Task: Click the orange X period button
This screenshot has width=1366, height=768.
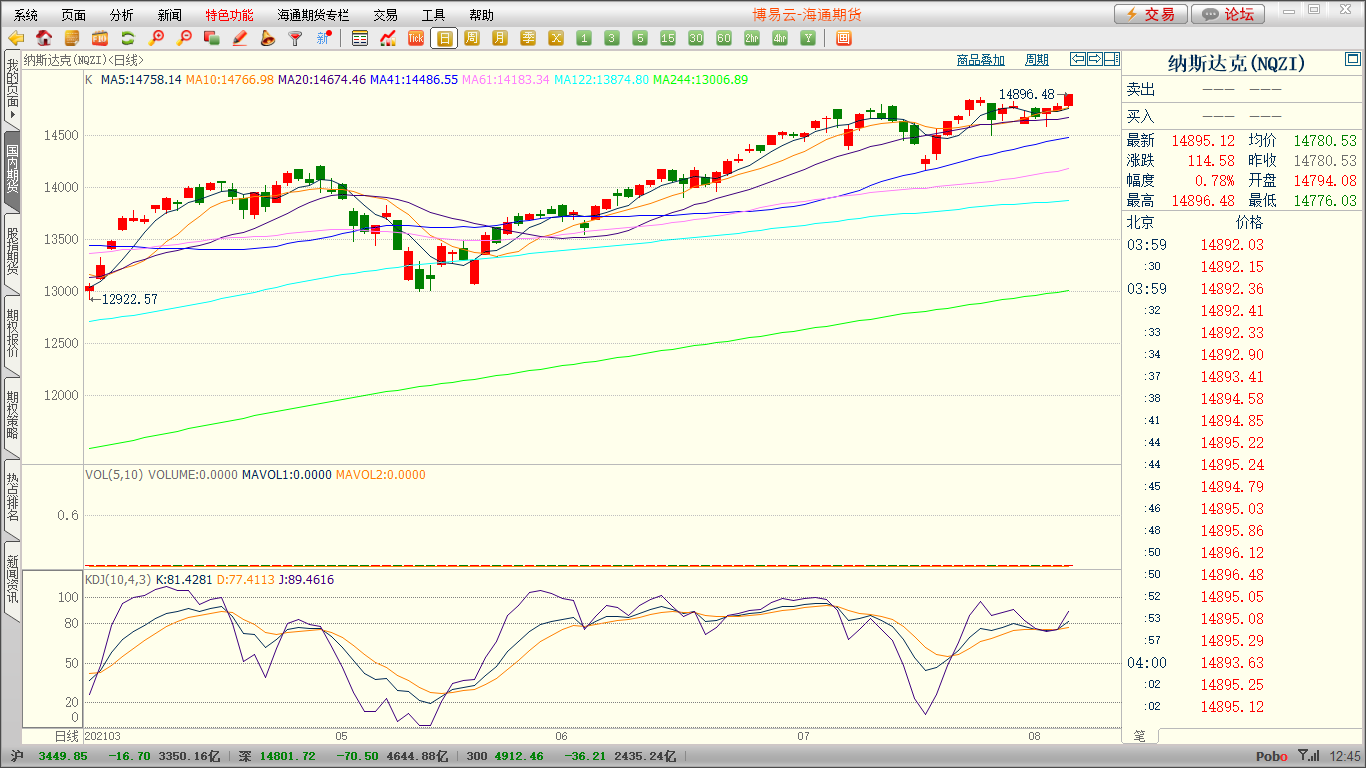Action: pos(556,38)
